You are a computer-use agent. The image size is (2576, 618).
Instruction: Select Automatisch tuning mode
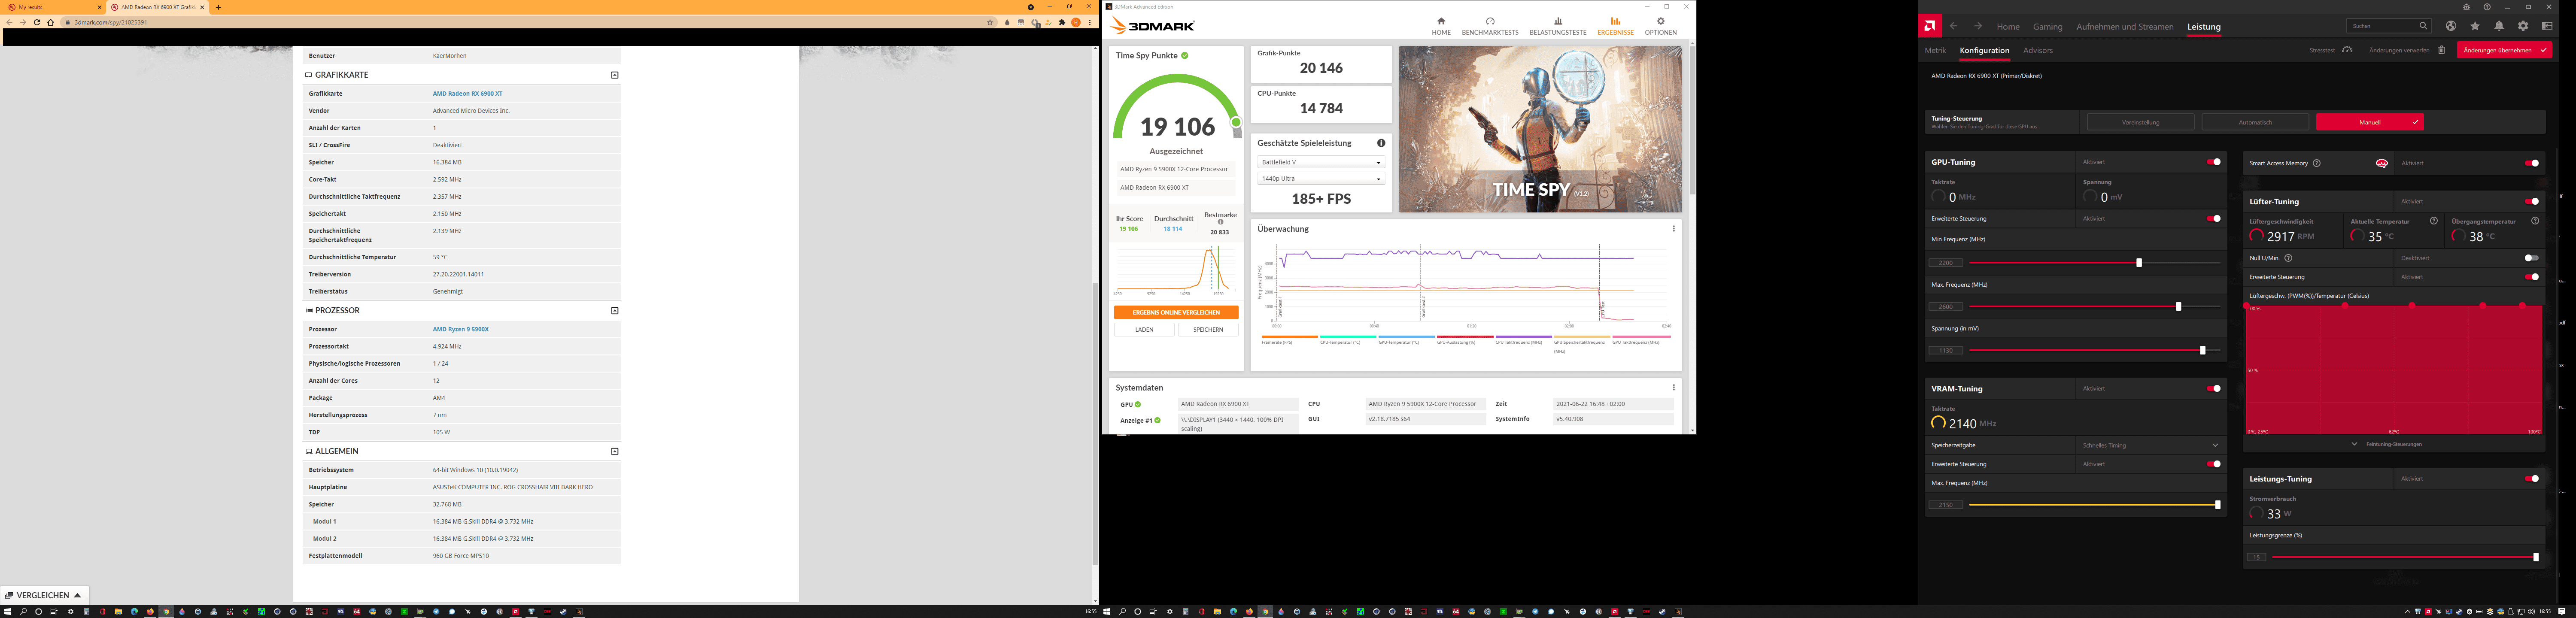click(2255, 122)
